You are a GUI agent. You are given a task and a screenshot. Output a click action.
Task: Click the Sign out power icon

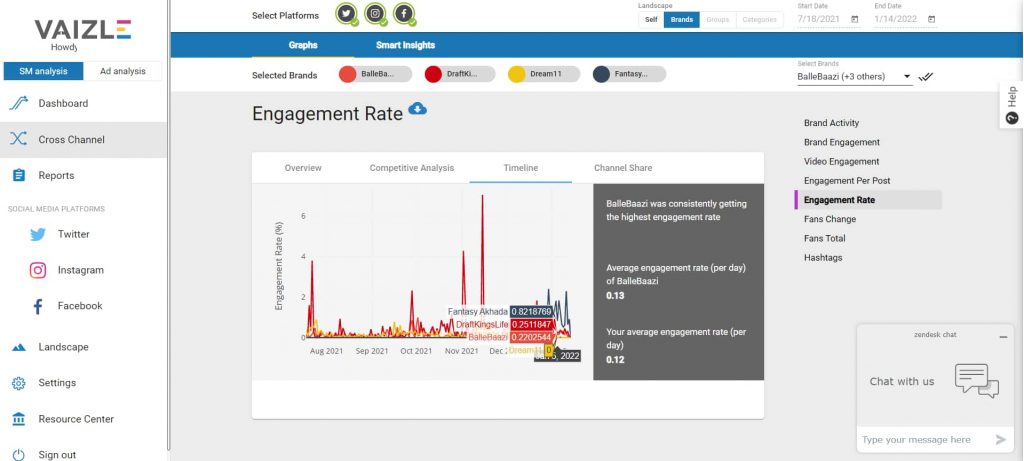pyautogui.click(x=18, y=454)
